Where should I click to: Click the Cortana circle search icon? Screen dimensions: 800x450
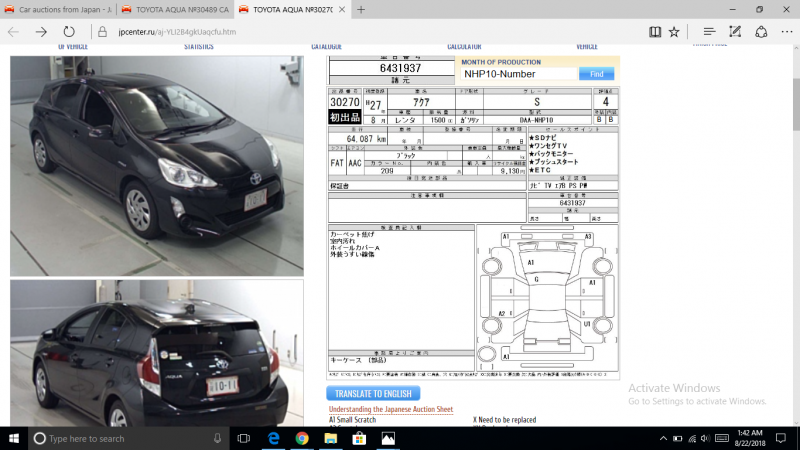pos(39,438)
